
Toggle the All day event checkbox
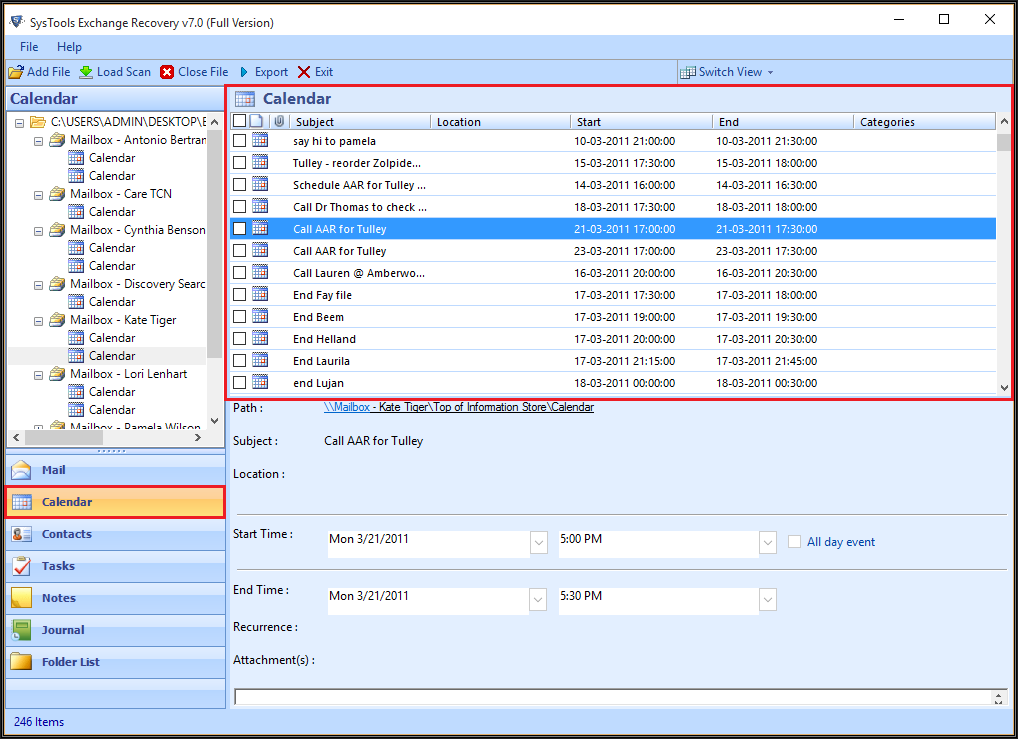coord(794,542)
